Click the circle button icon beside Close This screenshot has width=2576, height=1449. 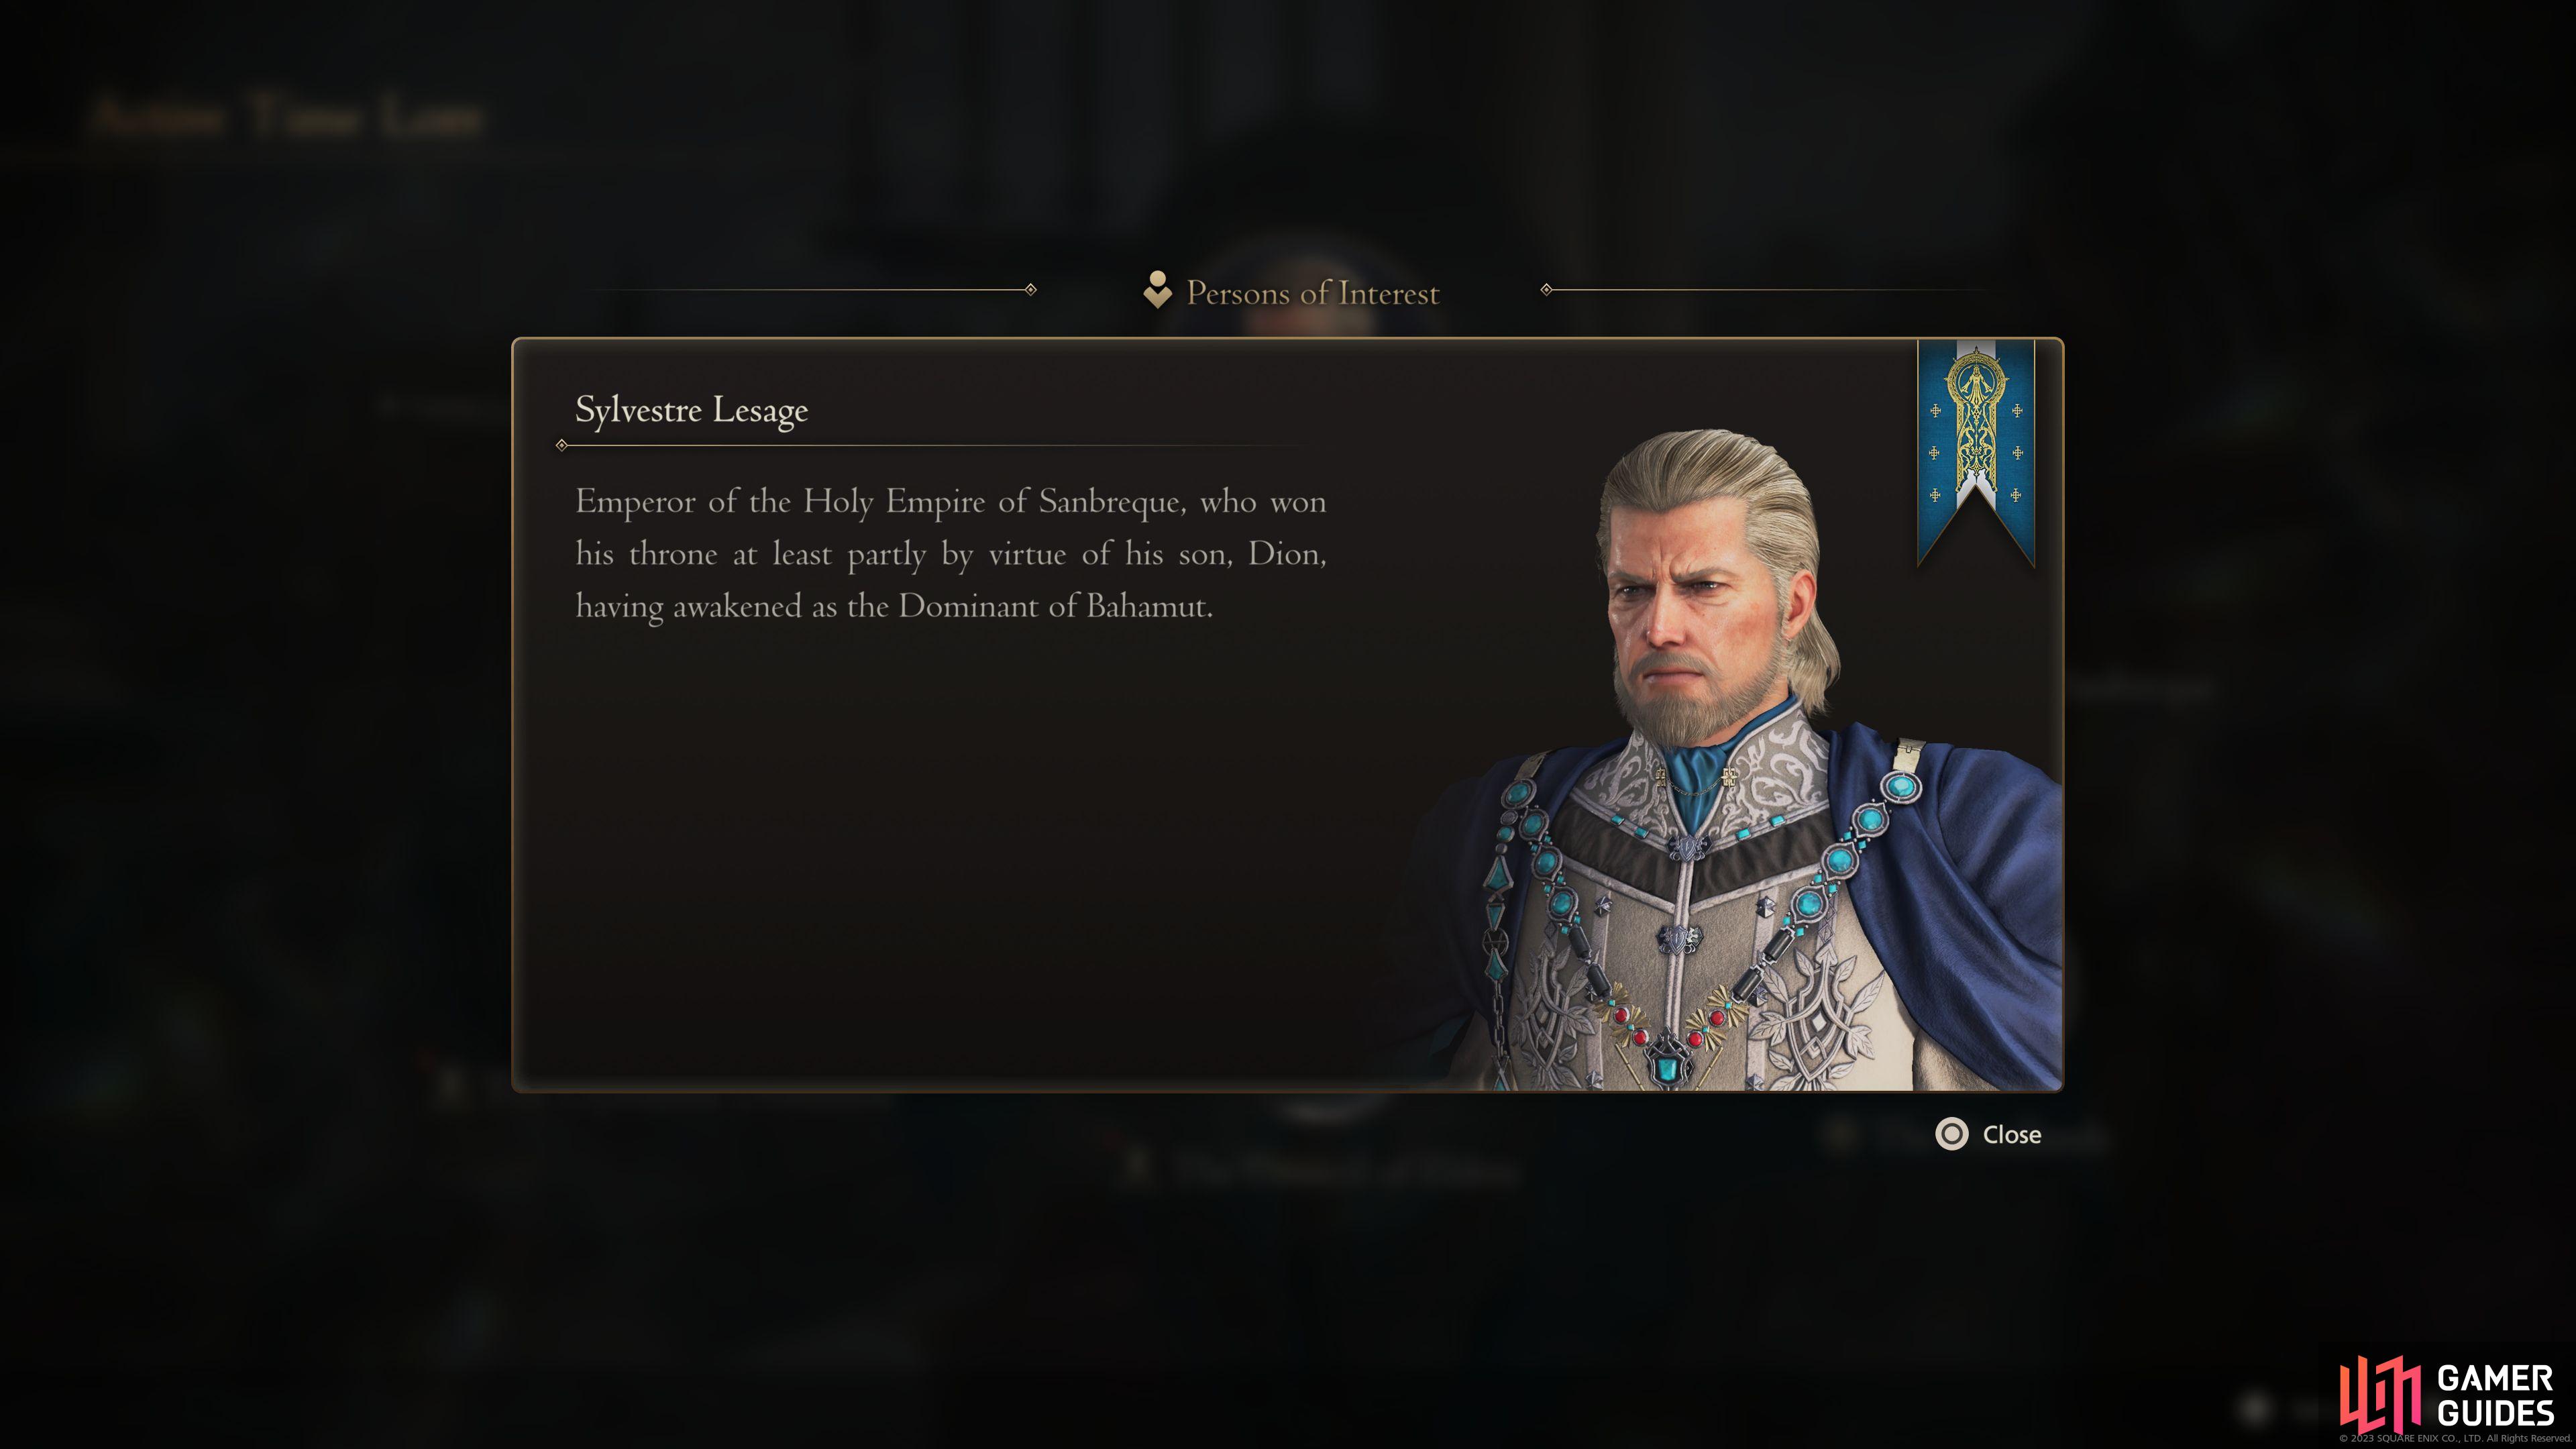point(1951,1134)
